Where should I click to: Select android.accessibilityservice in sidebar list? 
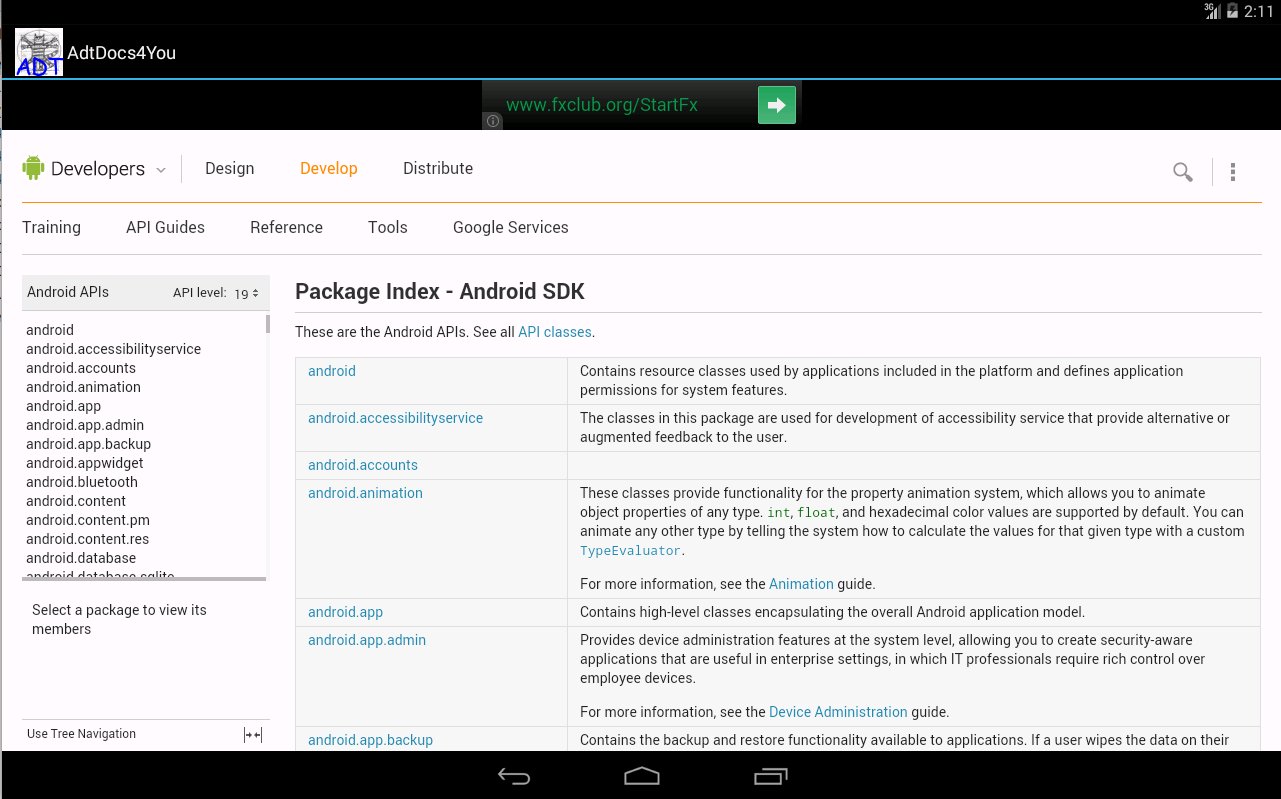coord(113,349)
